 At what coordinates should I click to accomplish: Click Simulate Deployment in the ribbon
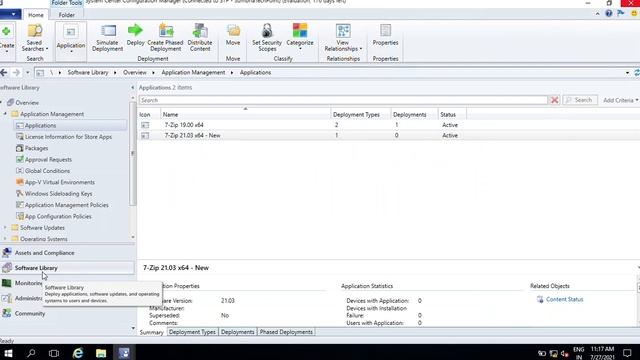(x=107, y=38)
